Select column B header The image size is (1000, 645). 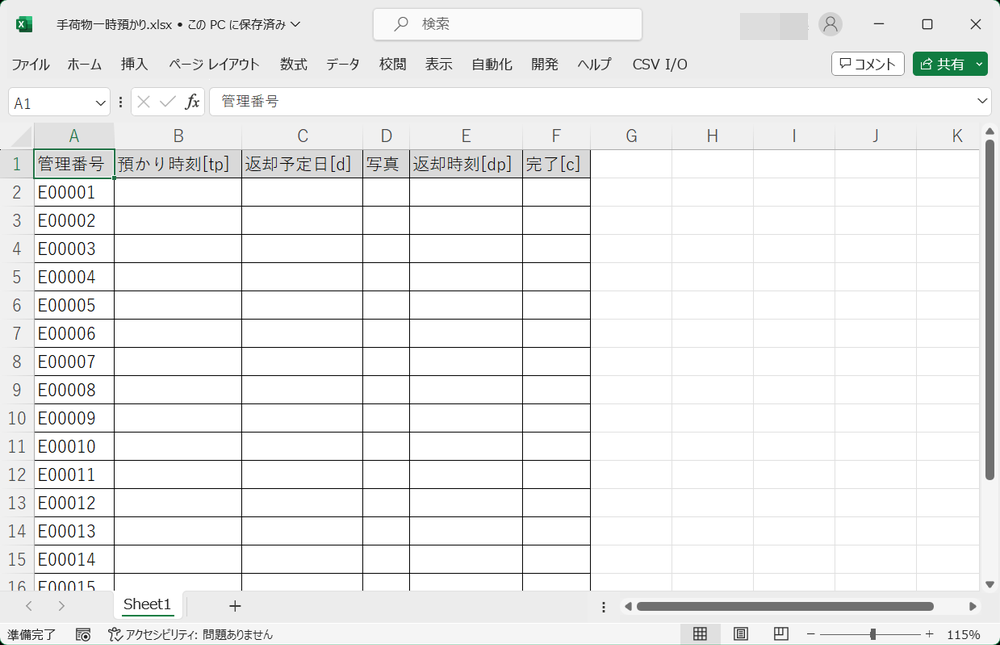178,136
